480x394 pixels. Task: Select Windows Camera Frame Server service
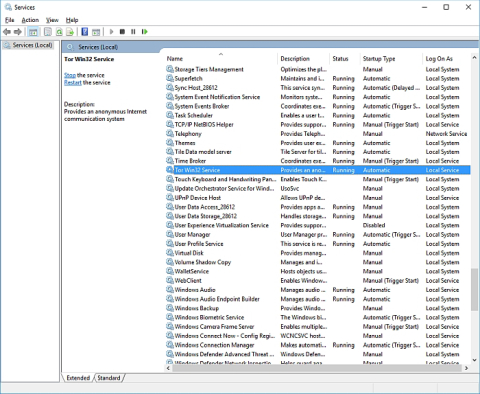pos(318,327)
